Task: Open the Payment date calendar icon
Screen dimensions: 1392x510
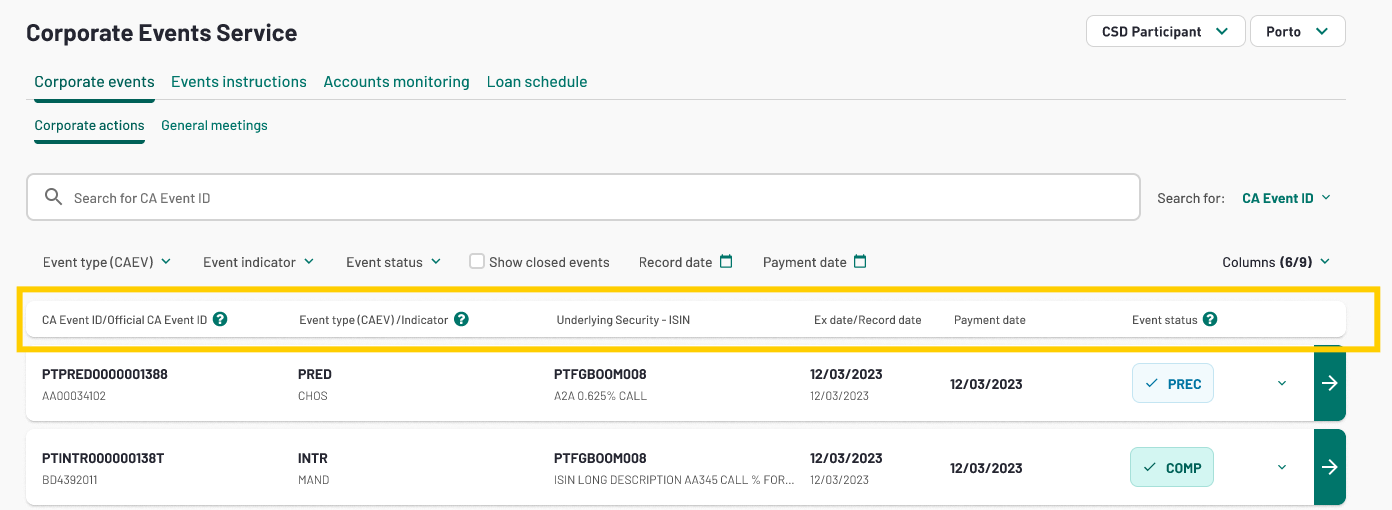Action: tap(860, 262)
